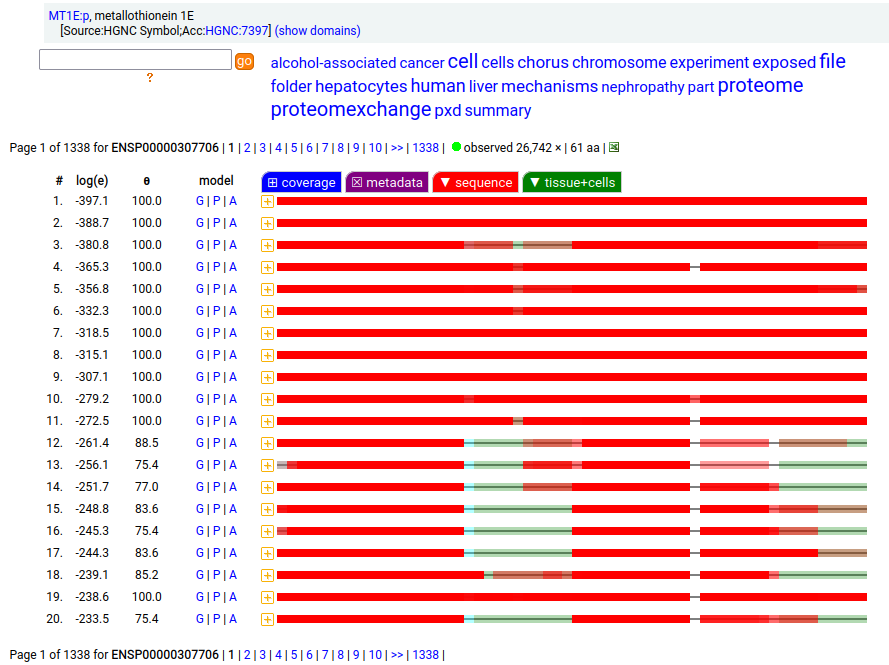The height and width of the screenshot is (665, 889).
Task: Click the 'nephropathy' tag word
Action: (643, 87)
